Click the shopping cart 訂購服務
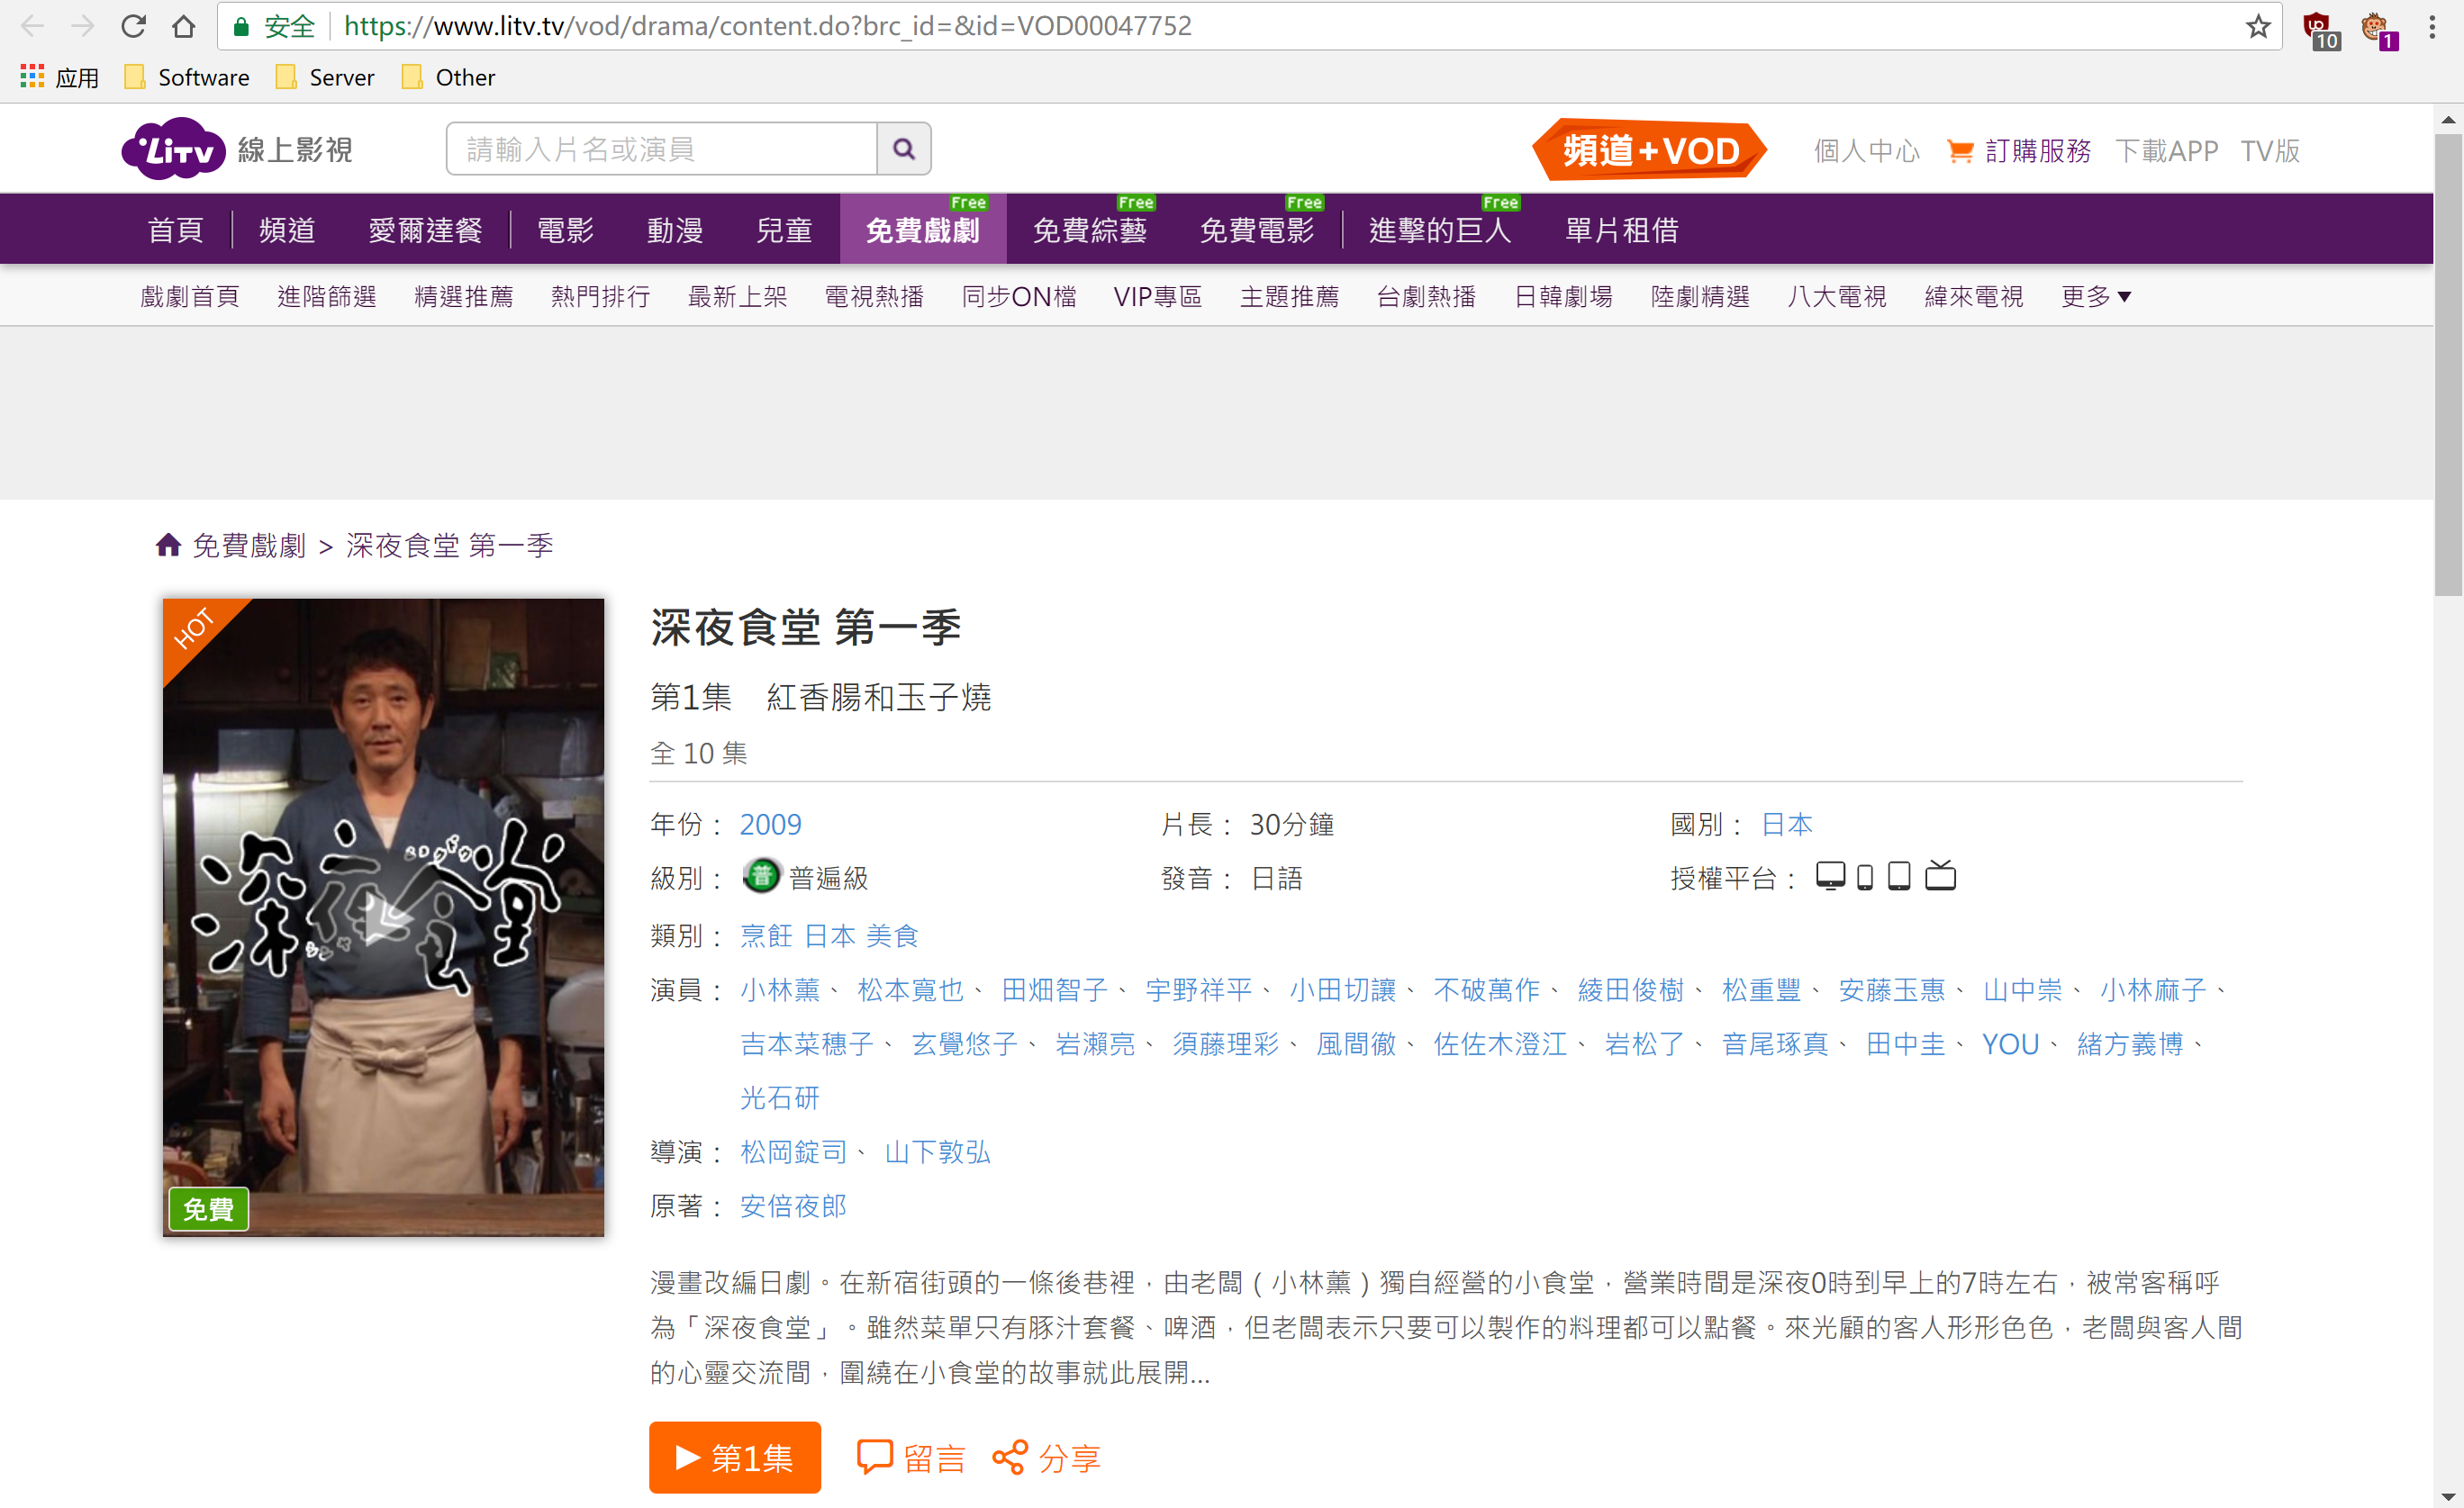Screen dimensions: 2464x1508 click(2018, 151)
